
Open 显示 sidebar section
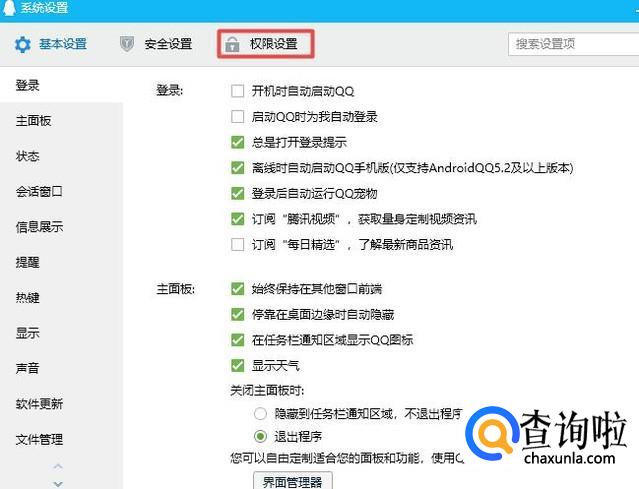27,333
